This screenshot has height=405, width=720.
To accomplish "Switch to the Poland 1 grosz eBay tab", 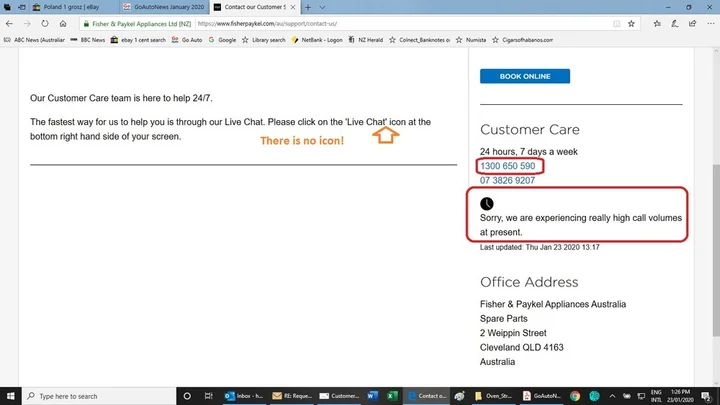I will pos(58,5).
